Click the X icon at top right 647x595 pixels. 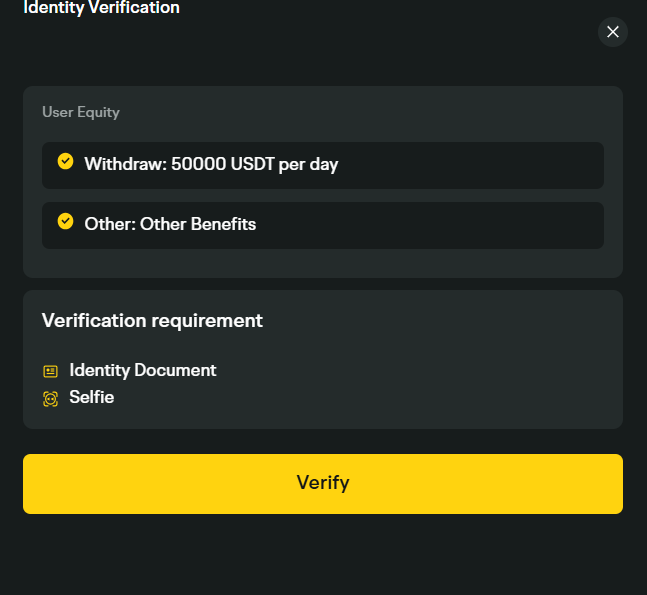(x=613, y=32)
